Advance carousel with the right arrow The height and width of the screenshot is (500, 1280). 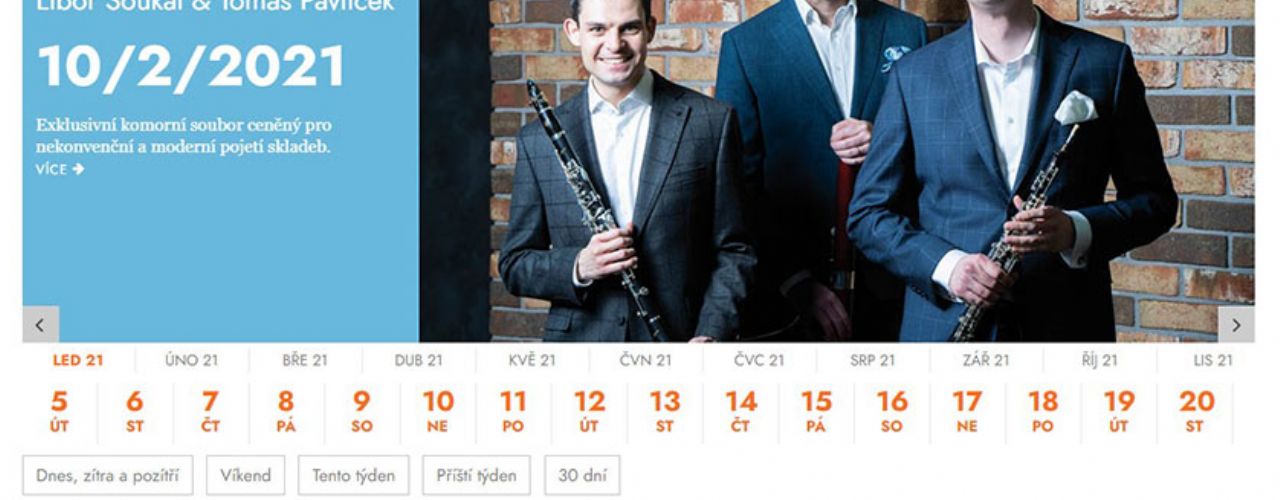[1236, 324]
